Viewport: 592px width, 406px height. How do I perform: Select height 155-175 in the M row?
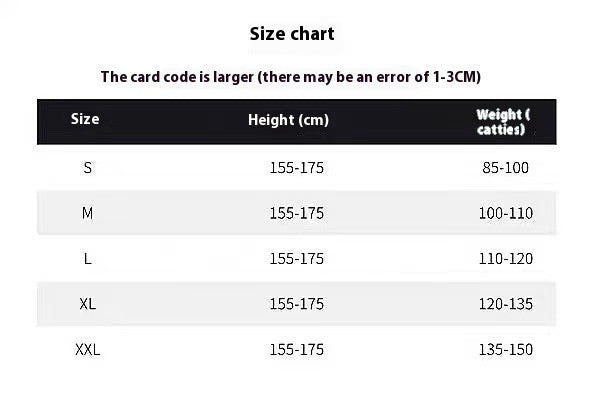pyautogui.click(x=296, y=213)
